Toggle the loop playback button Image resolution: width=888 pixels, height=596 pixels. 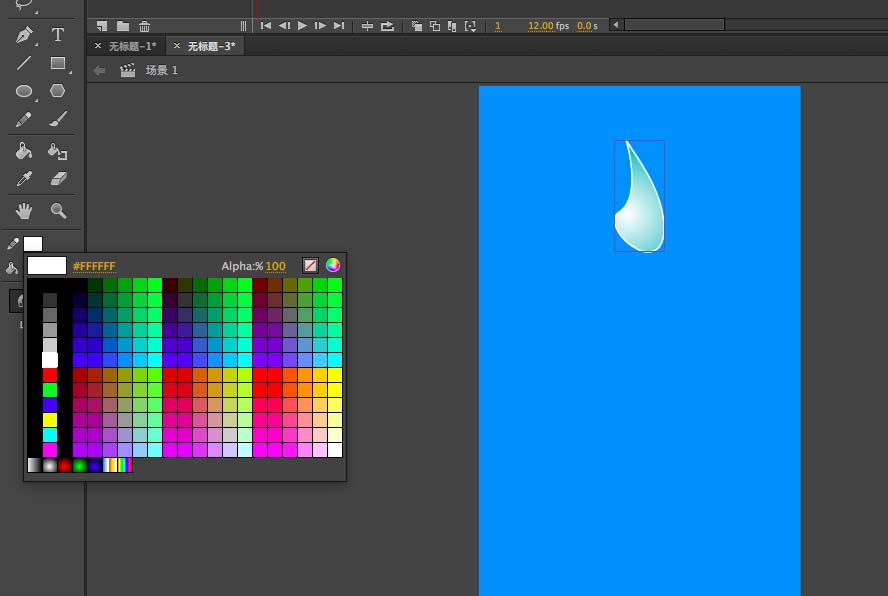[387, 26]
